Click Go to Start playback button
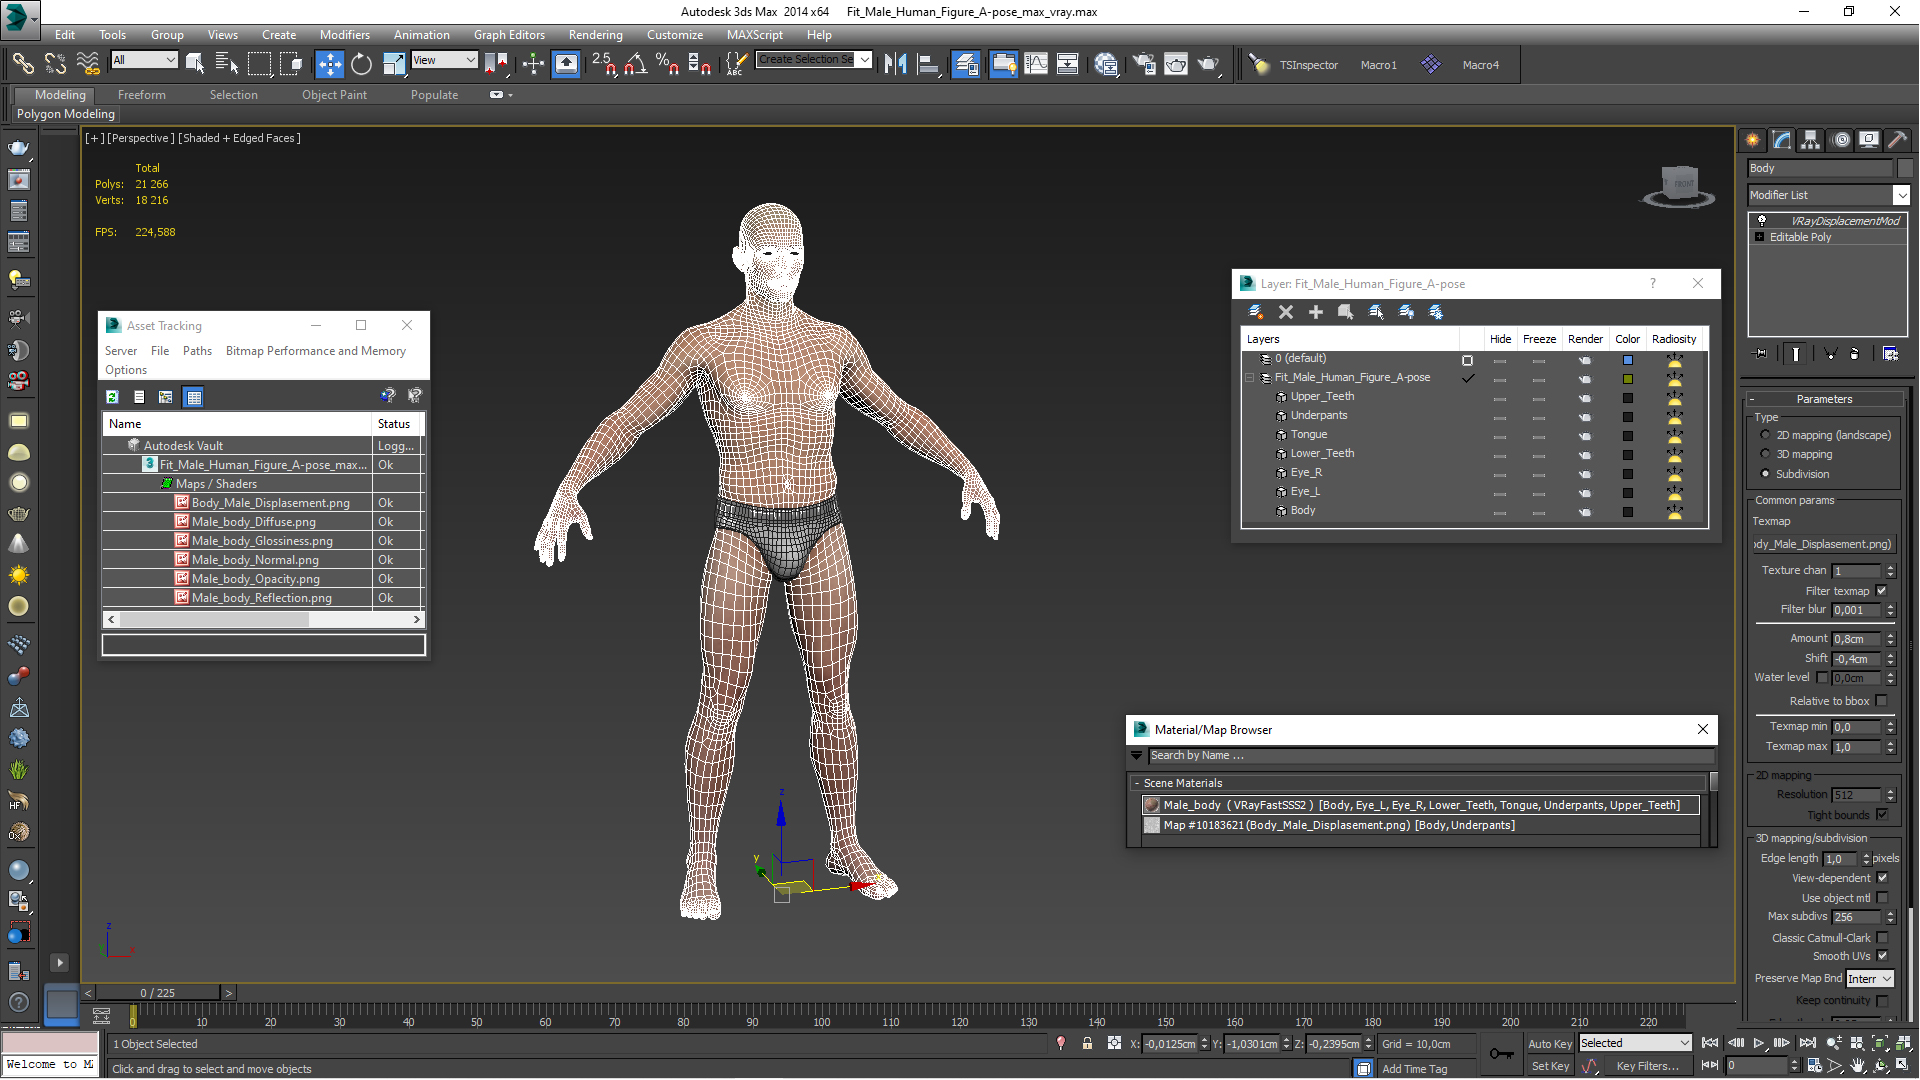Screen dimensions: 1920x1080 point(1710,1043)
